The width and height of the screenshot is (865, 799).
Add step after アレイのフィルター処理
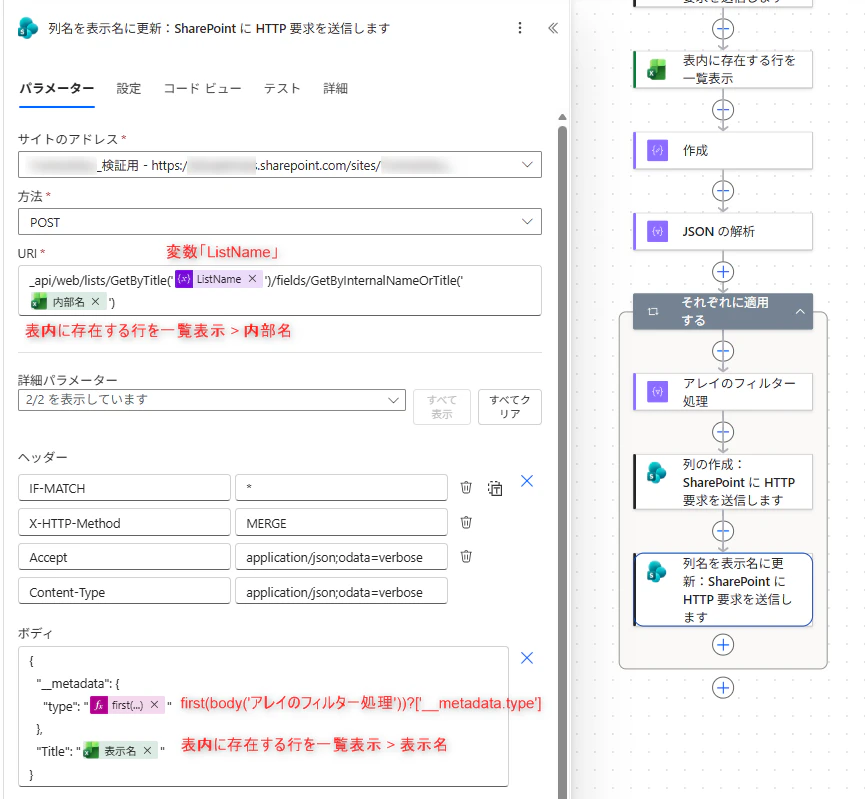pyautogui.click(x=723, y=432)
